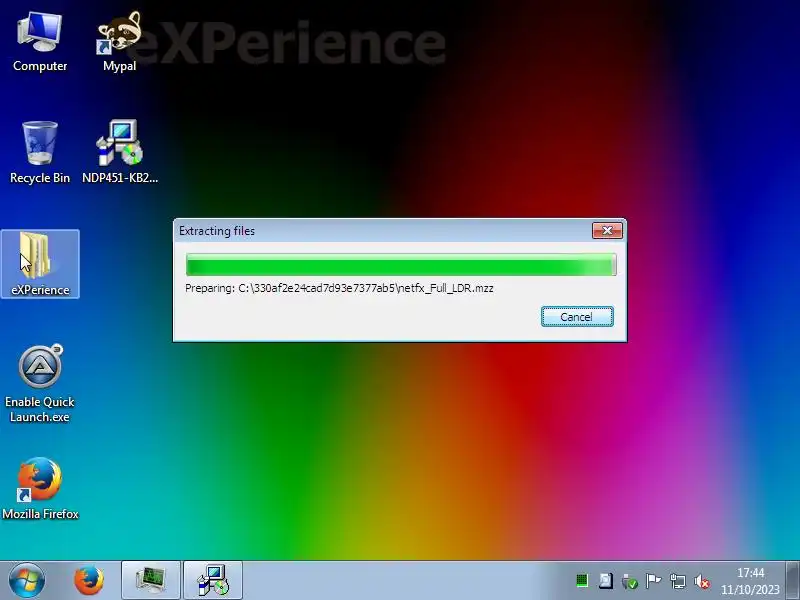Image resolution: width=800 pixels, height=600 pixels.
Task: Click the muted volume speaker icon
Action: (702, 581)
